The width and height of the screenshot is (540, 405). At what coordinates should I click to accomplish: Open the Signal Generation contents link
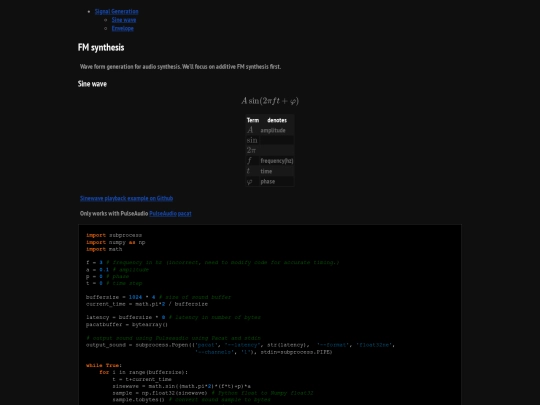click(x=116, y=11)
